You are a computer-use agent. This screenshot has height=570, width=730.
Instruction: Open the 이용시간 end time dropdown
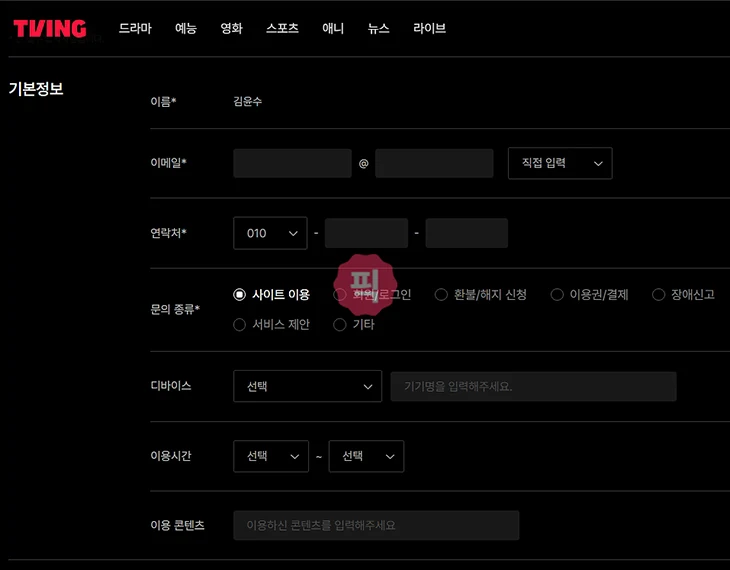pyautogui.click(x=366, y=456)
